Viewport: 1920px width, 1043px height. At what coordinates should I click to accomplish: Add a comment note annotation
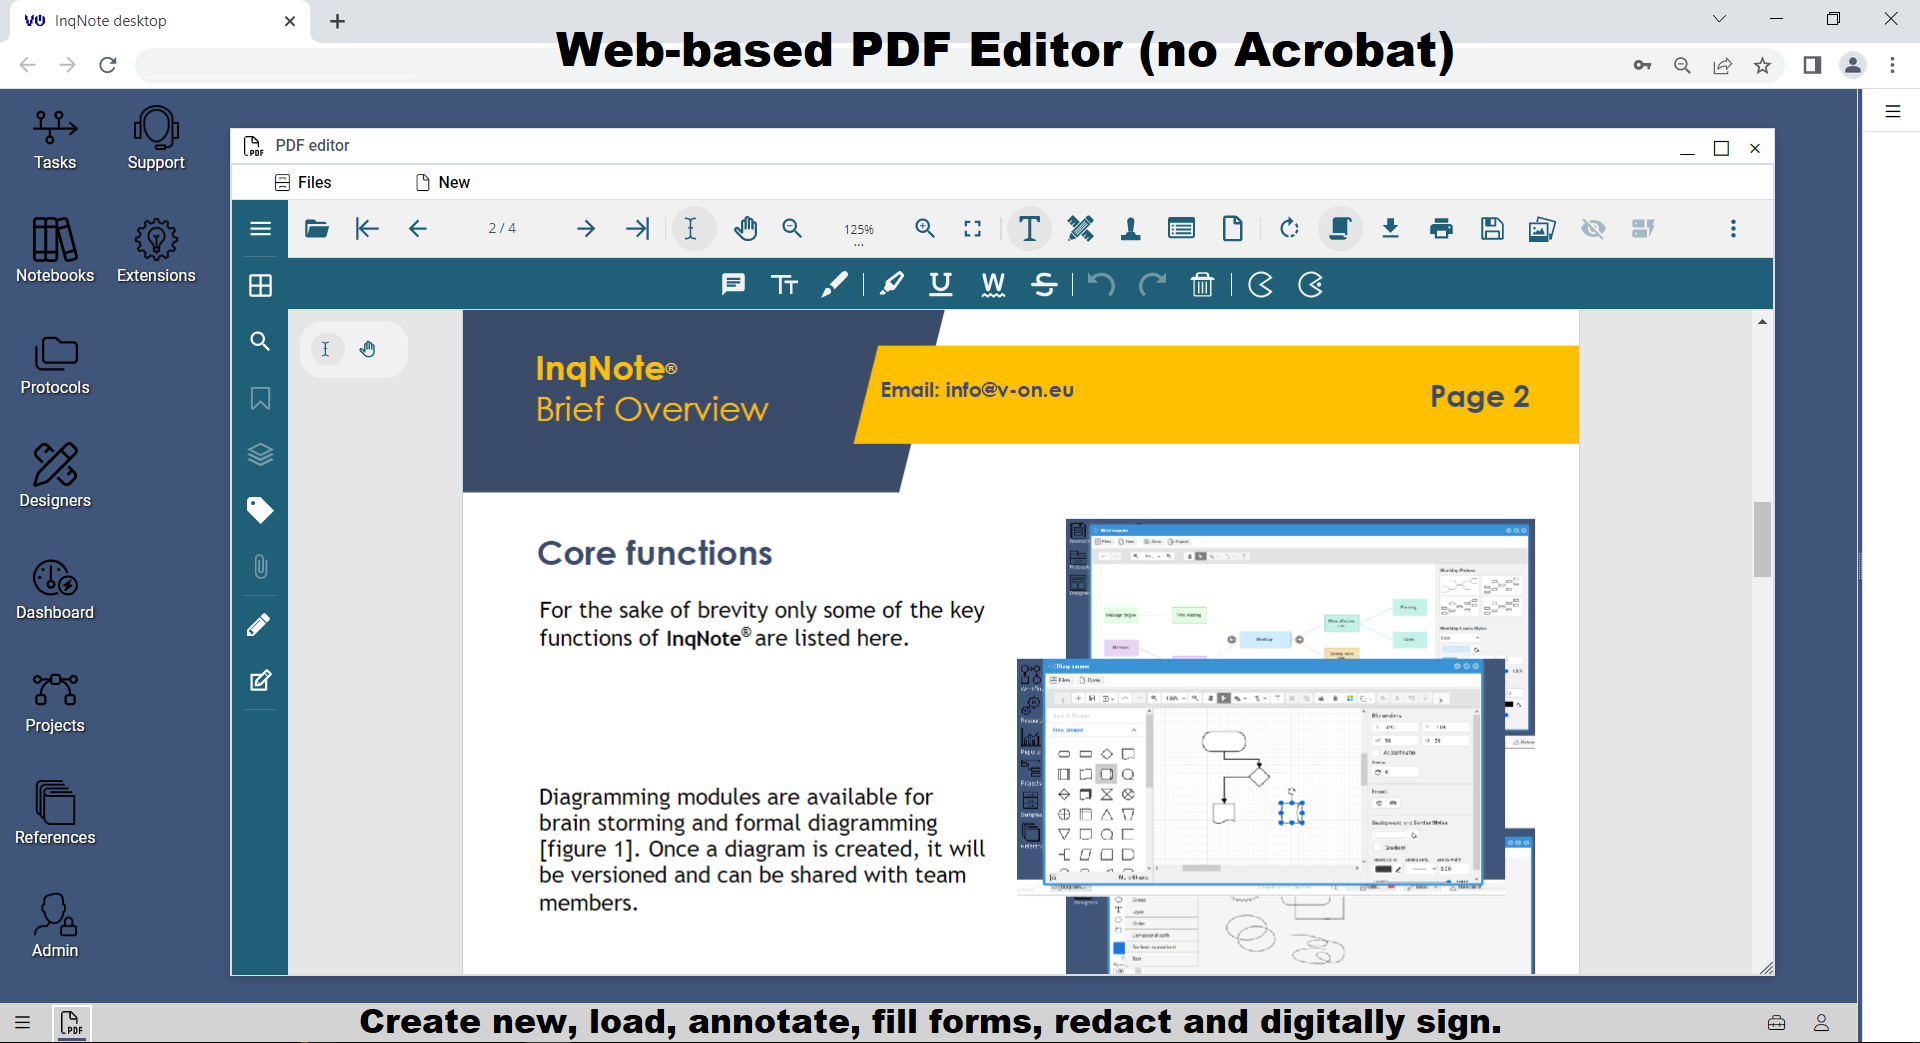coord(733,285)
